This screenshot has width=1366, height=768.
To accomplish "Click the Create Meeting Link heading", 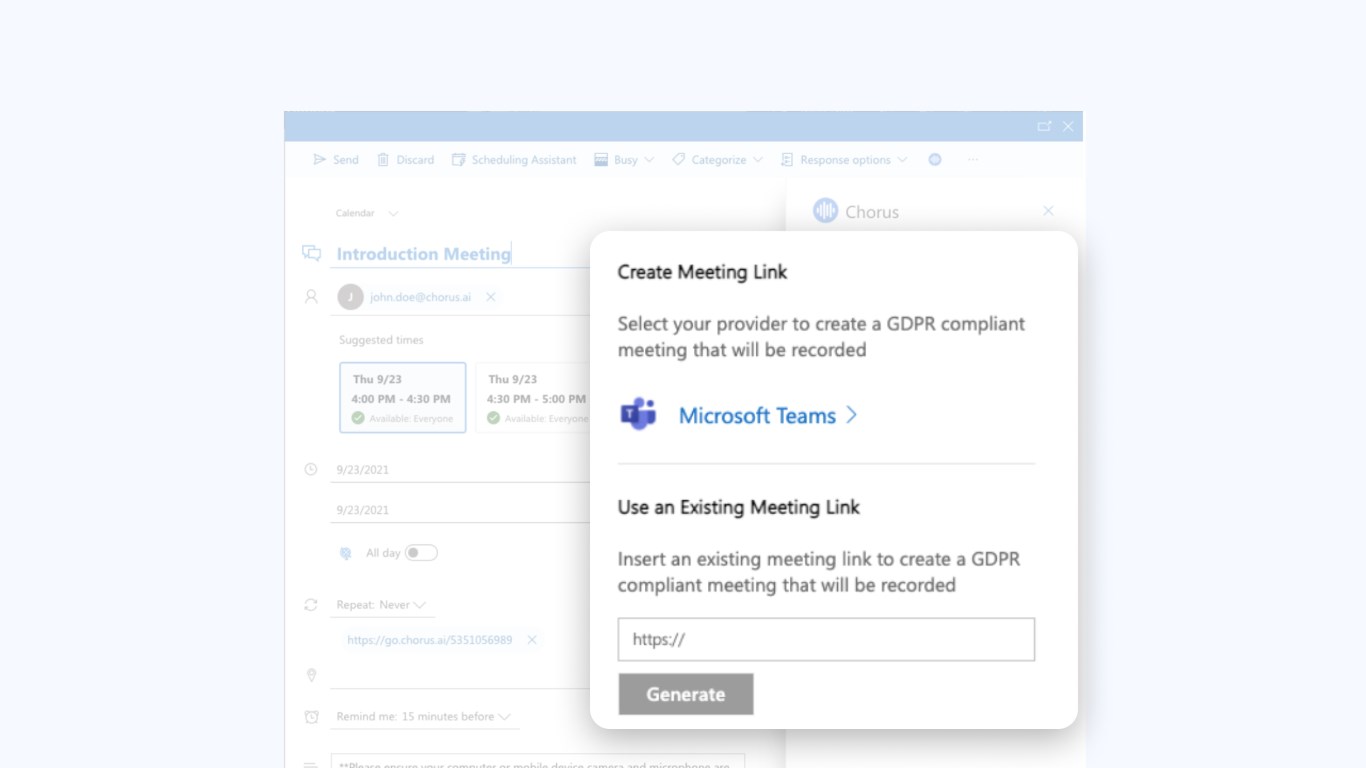I will [x=702, y=272].
